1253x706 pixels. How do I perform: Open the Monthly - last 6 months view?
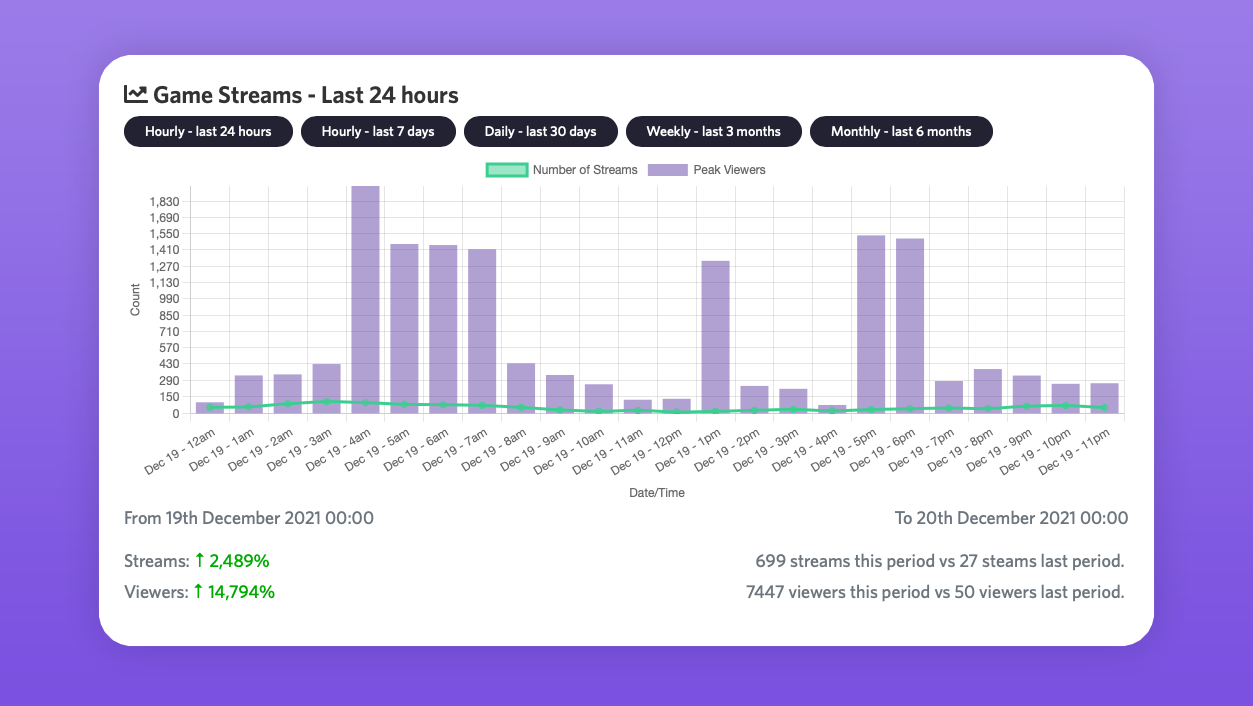(x=900, y=131)
